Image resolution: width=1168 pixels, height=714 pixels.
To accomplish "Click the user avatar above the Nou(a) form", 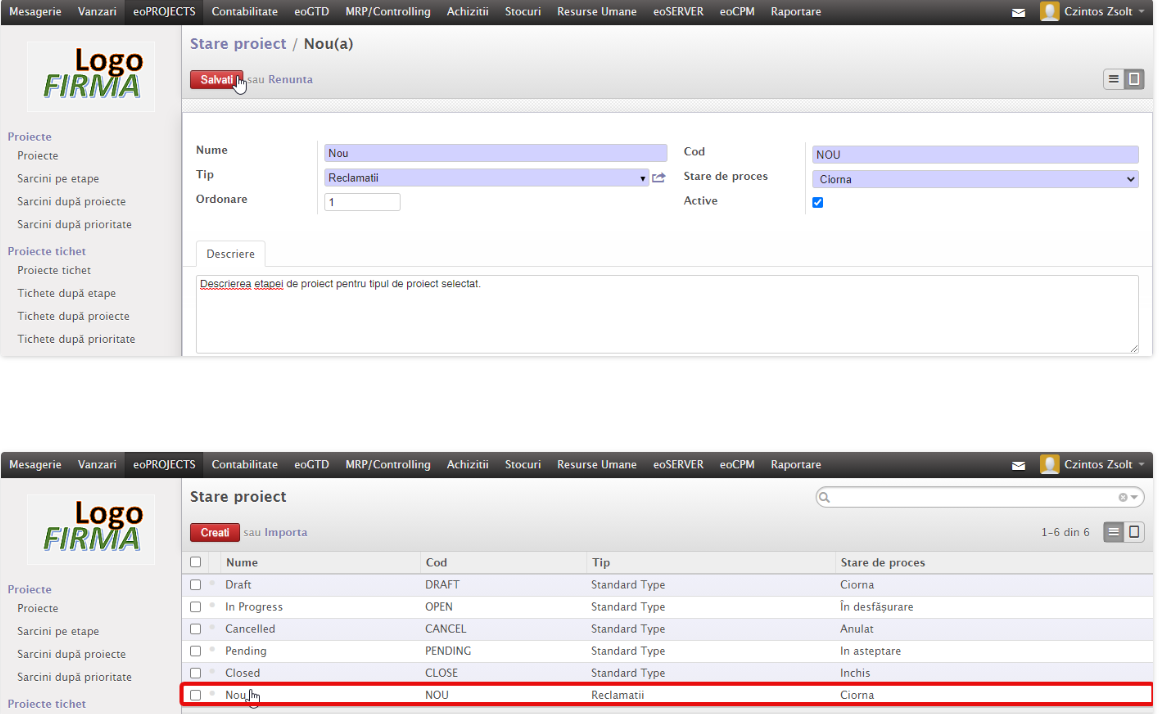I will pyautogui.click(x=1049, y=12).
